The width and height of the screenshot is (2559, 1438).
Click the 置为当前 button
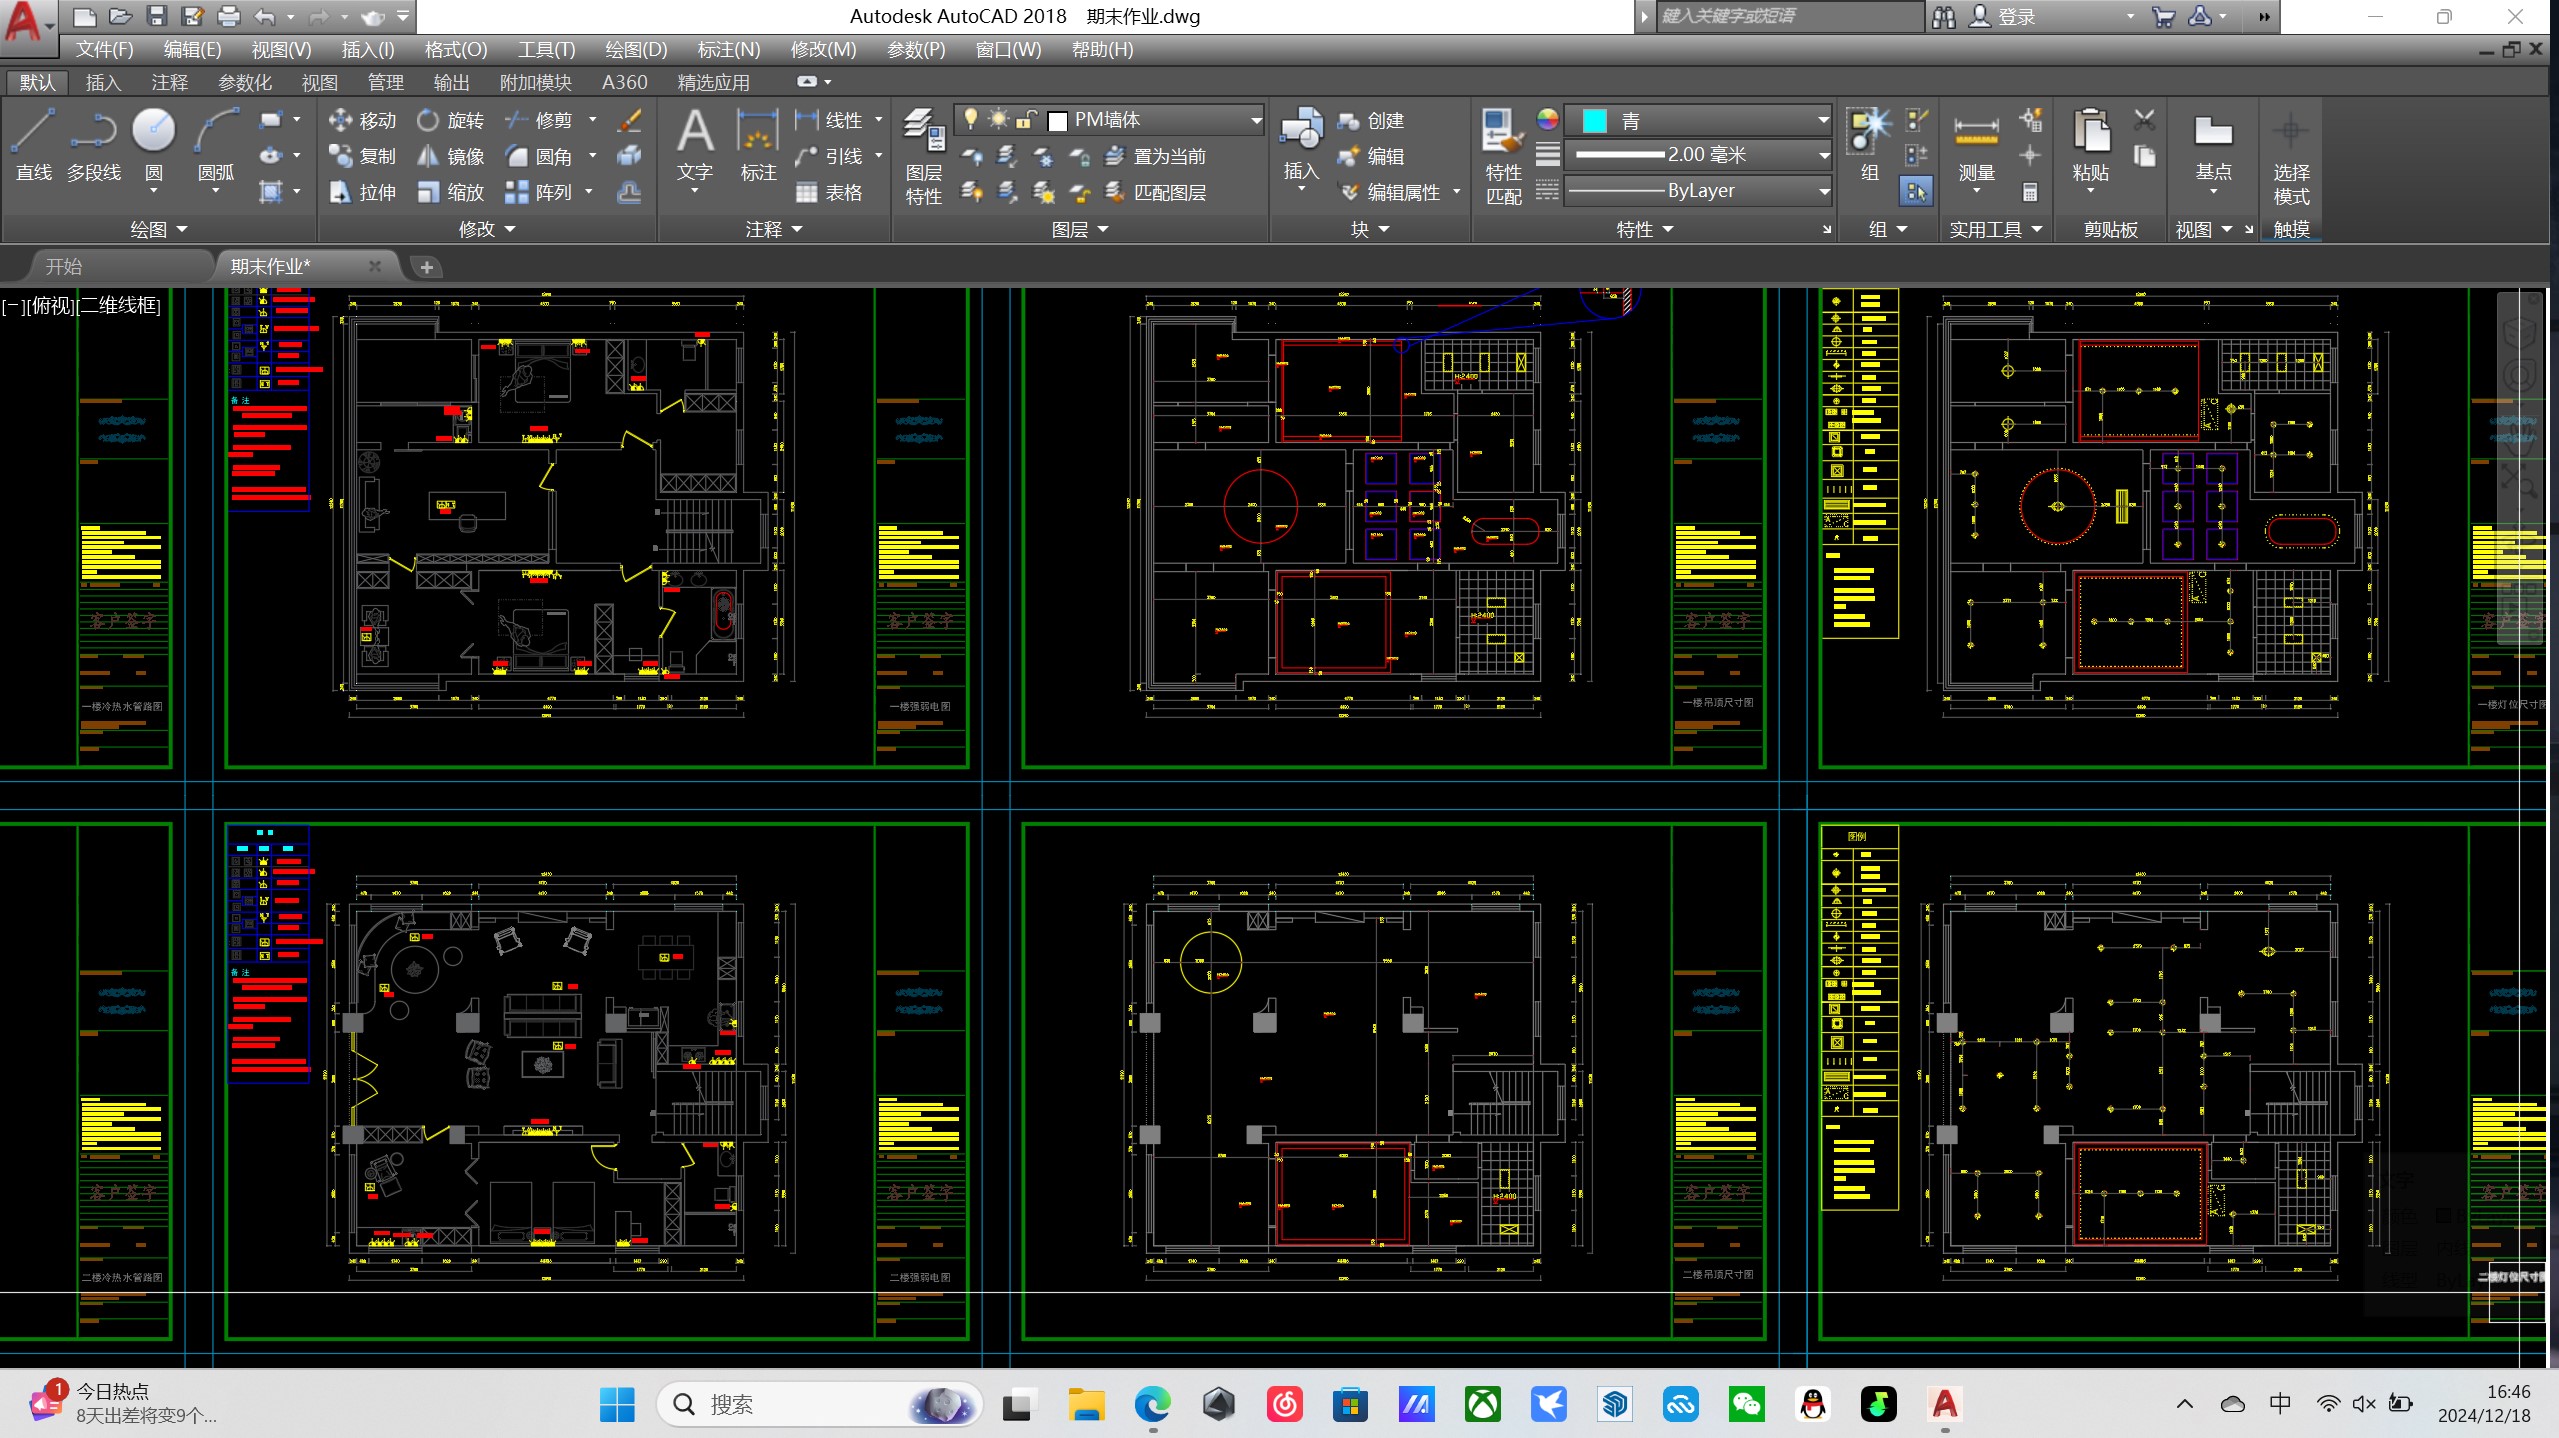1157,156
